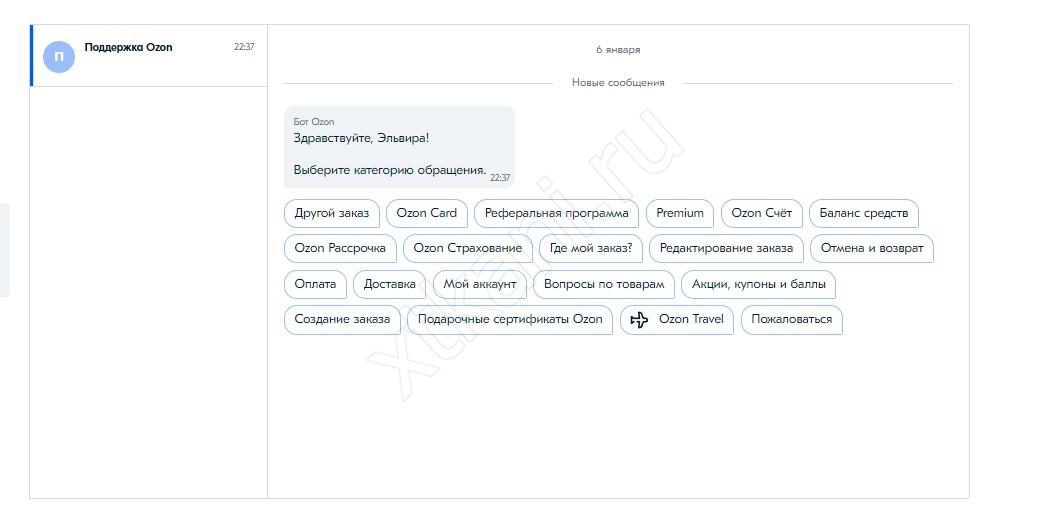This screenshot has width=1053, height=510.
Task: Choose the Ozon Card category chip
Action: click(427, 213)
